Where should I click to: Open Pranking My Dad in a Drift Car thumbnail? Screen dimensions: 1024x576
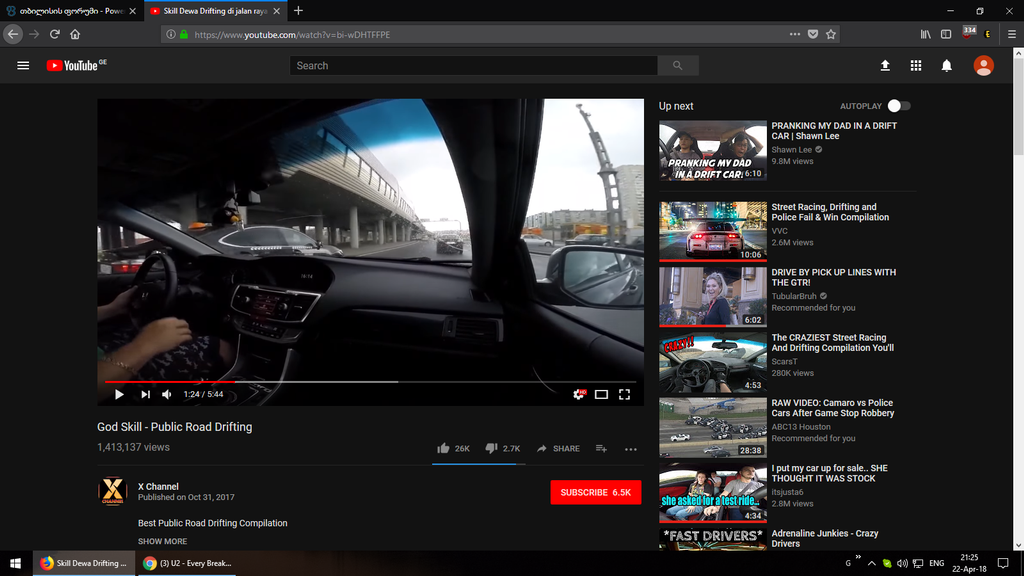click(712, 150)
